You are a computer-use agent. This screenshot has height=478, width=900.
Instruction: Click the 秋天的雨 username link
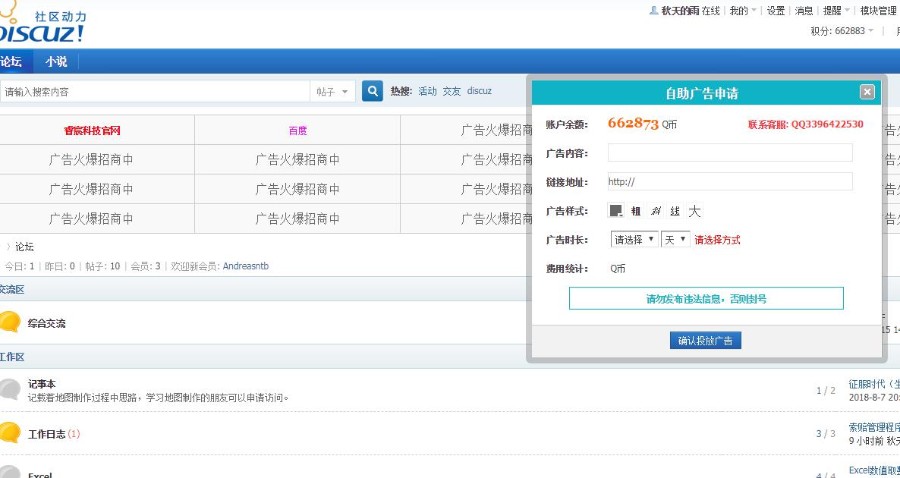[680, 10]
